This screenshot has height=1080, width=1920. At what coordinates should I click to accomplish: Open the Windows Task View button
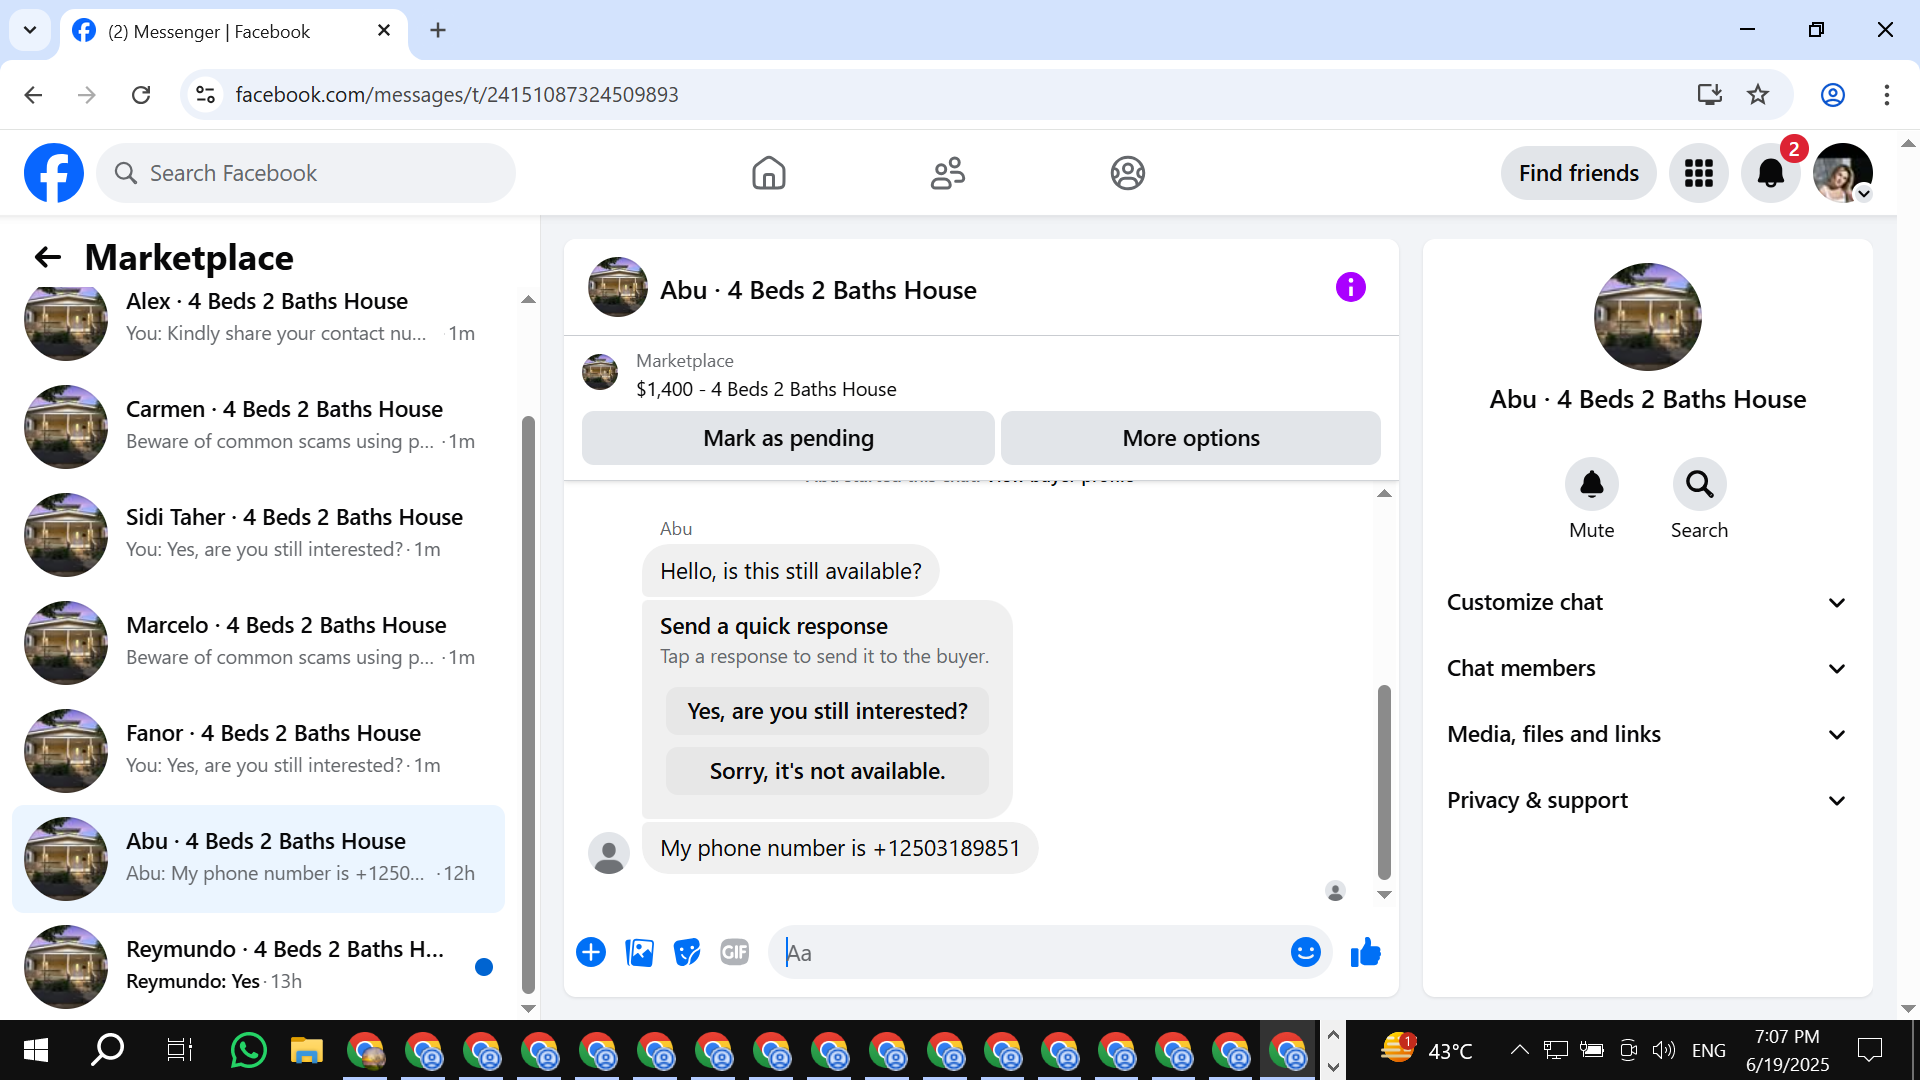pyautogui.click(x=179, y=1050)
